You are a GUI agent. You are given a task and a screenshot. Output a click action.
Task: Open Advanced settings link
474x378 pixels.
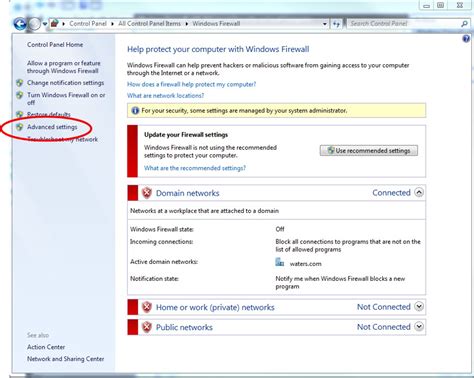(x=52, y=127)
